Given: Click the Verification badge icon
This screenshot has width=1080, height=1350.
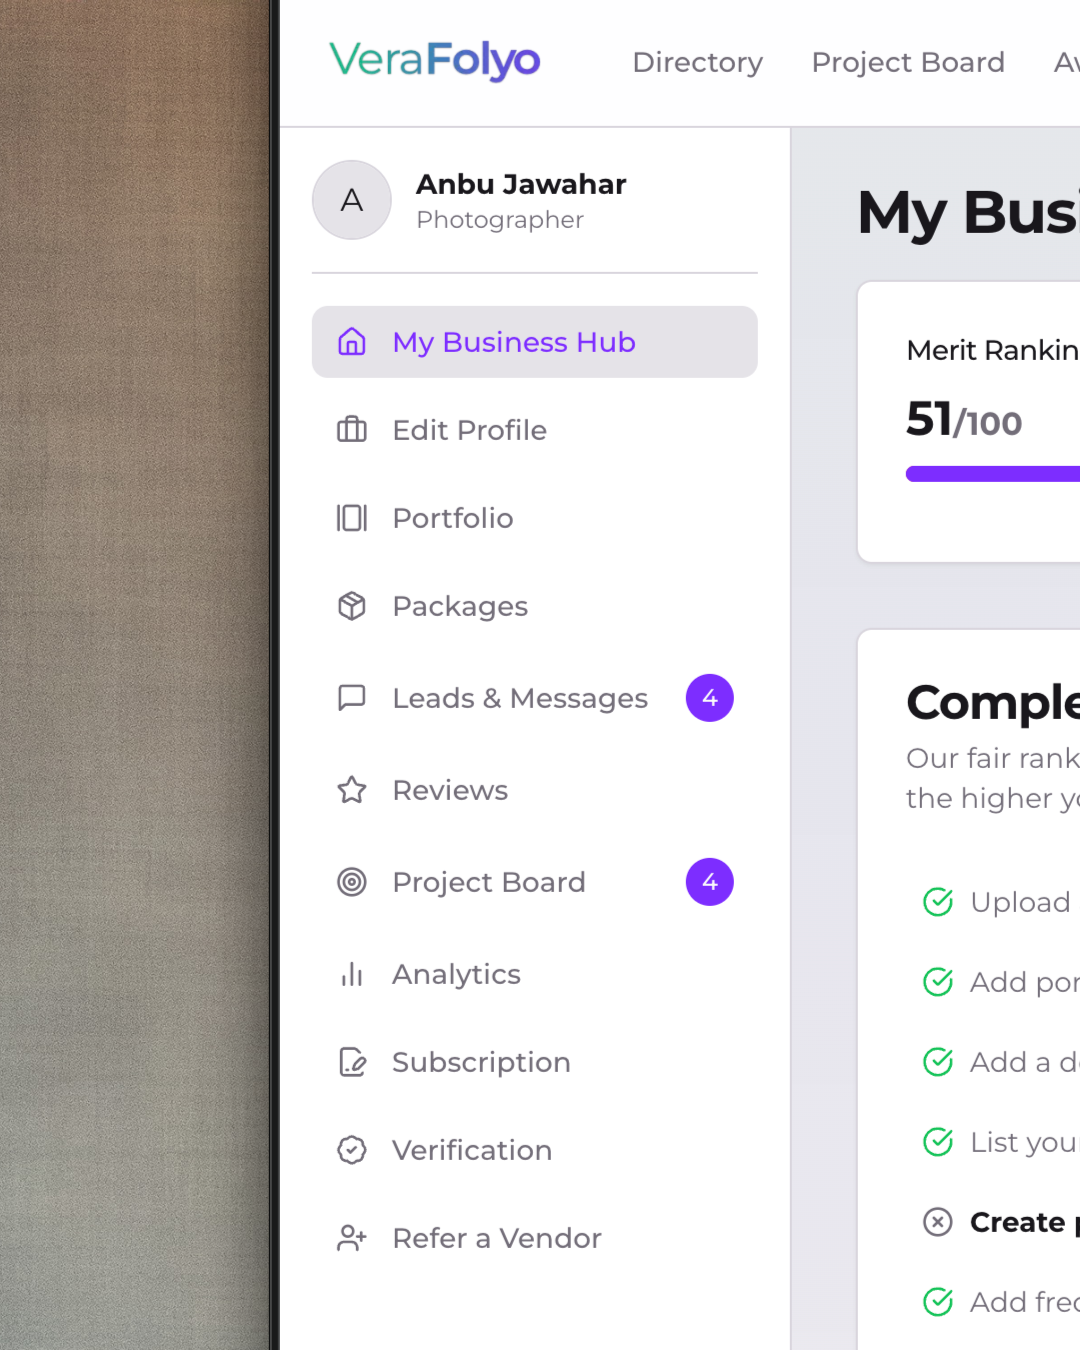Looking at the screenshot, I should coord(352,1150).
